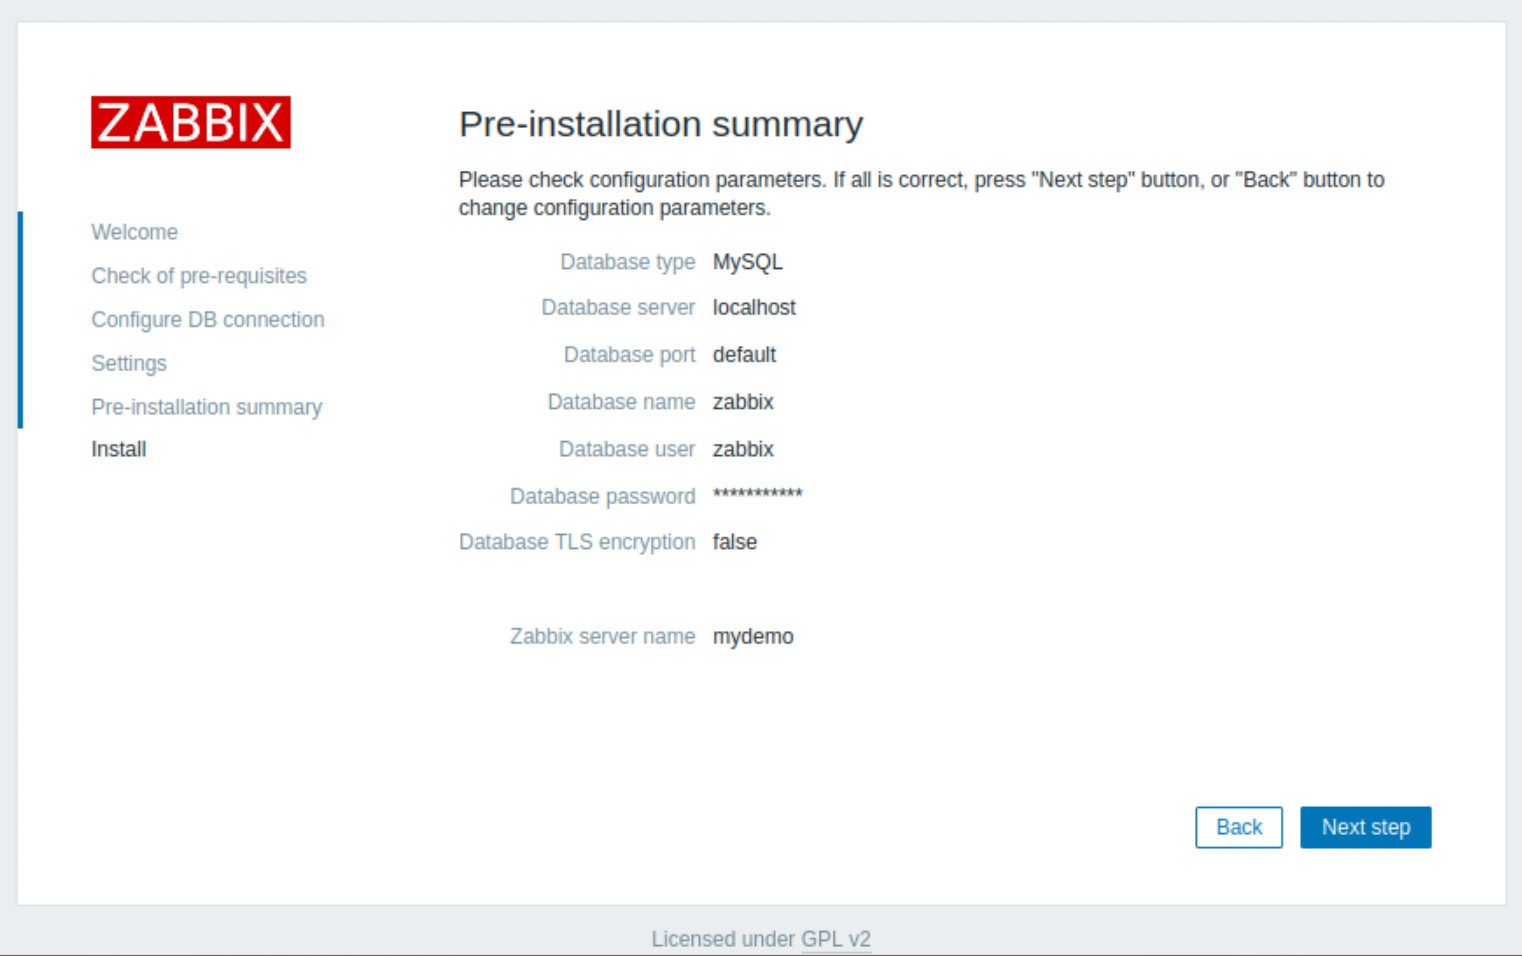This screenshot has height=956, width=1522.
Task: Click the Database user label
Action: pos(627,449)
